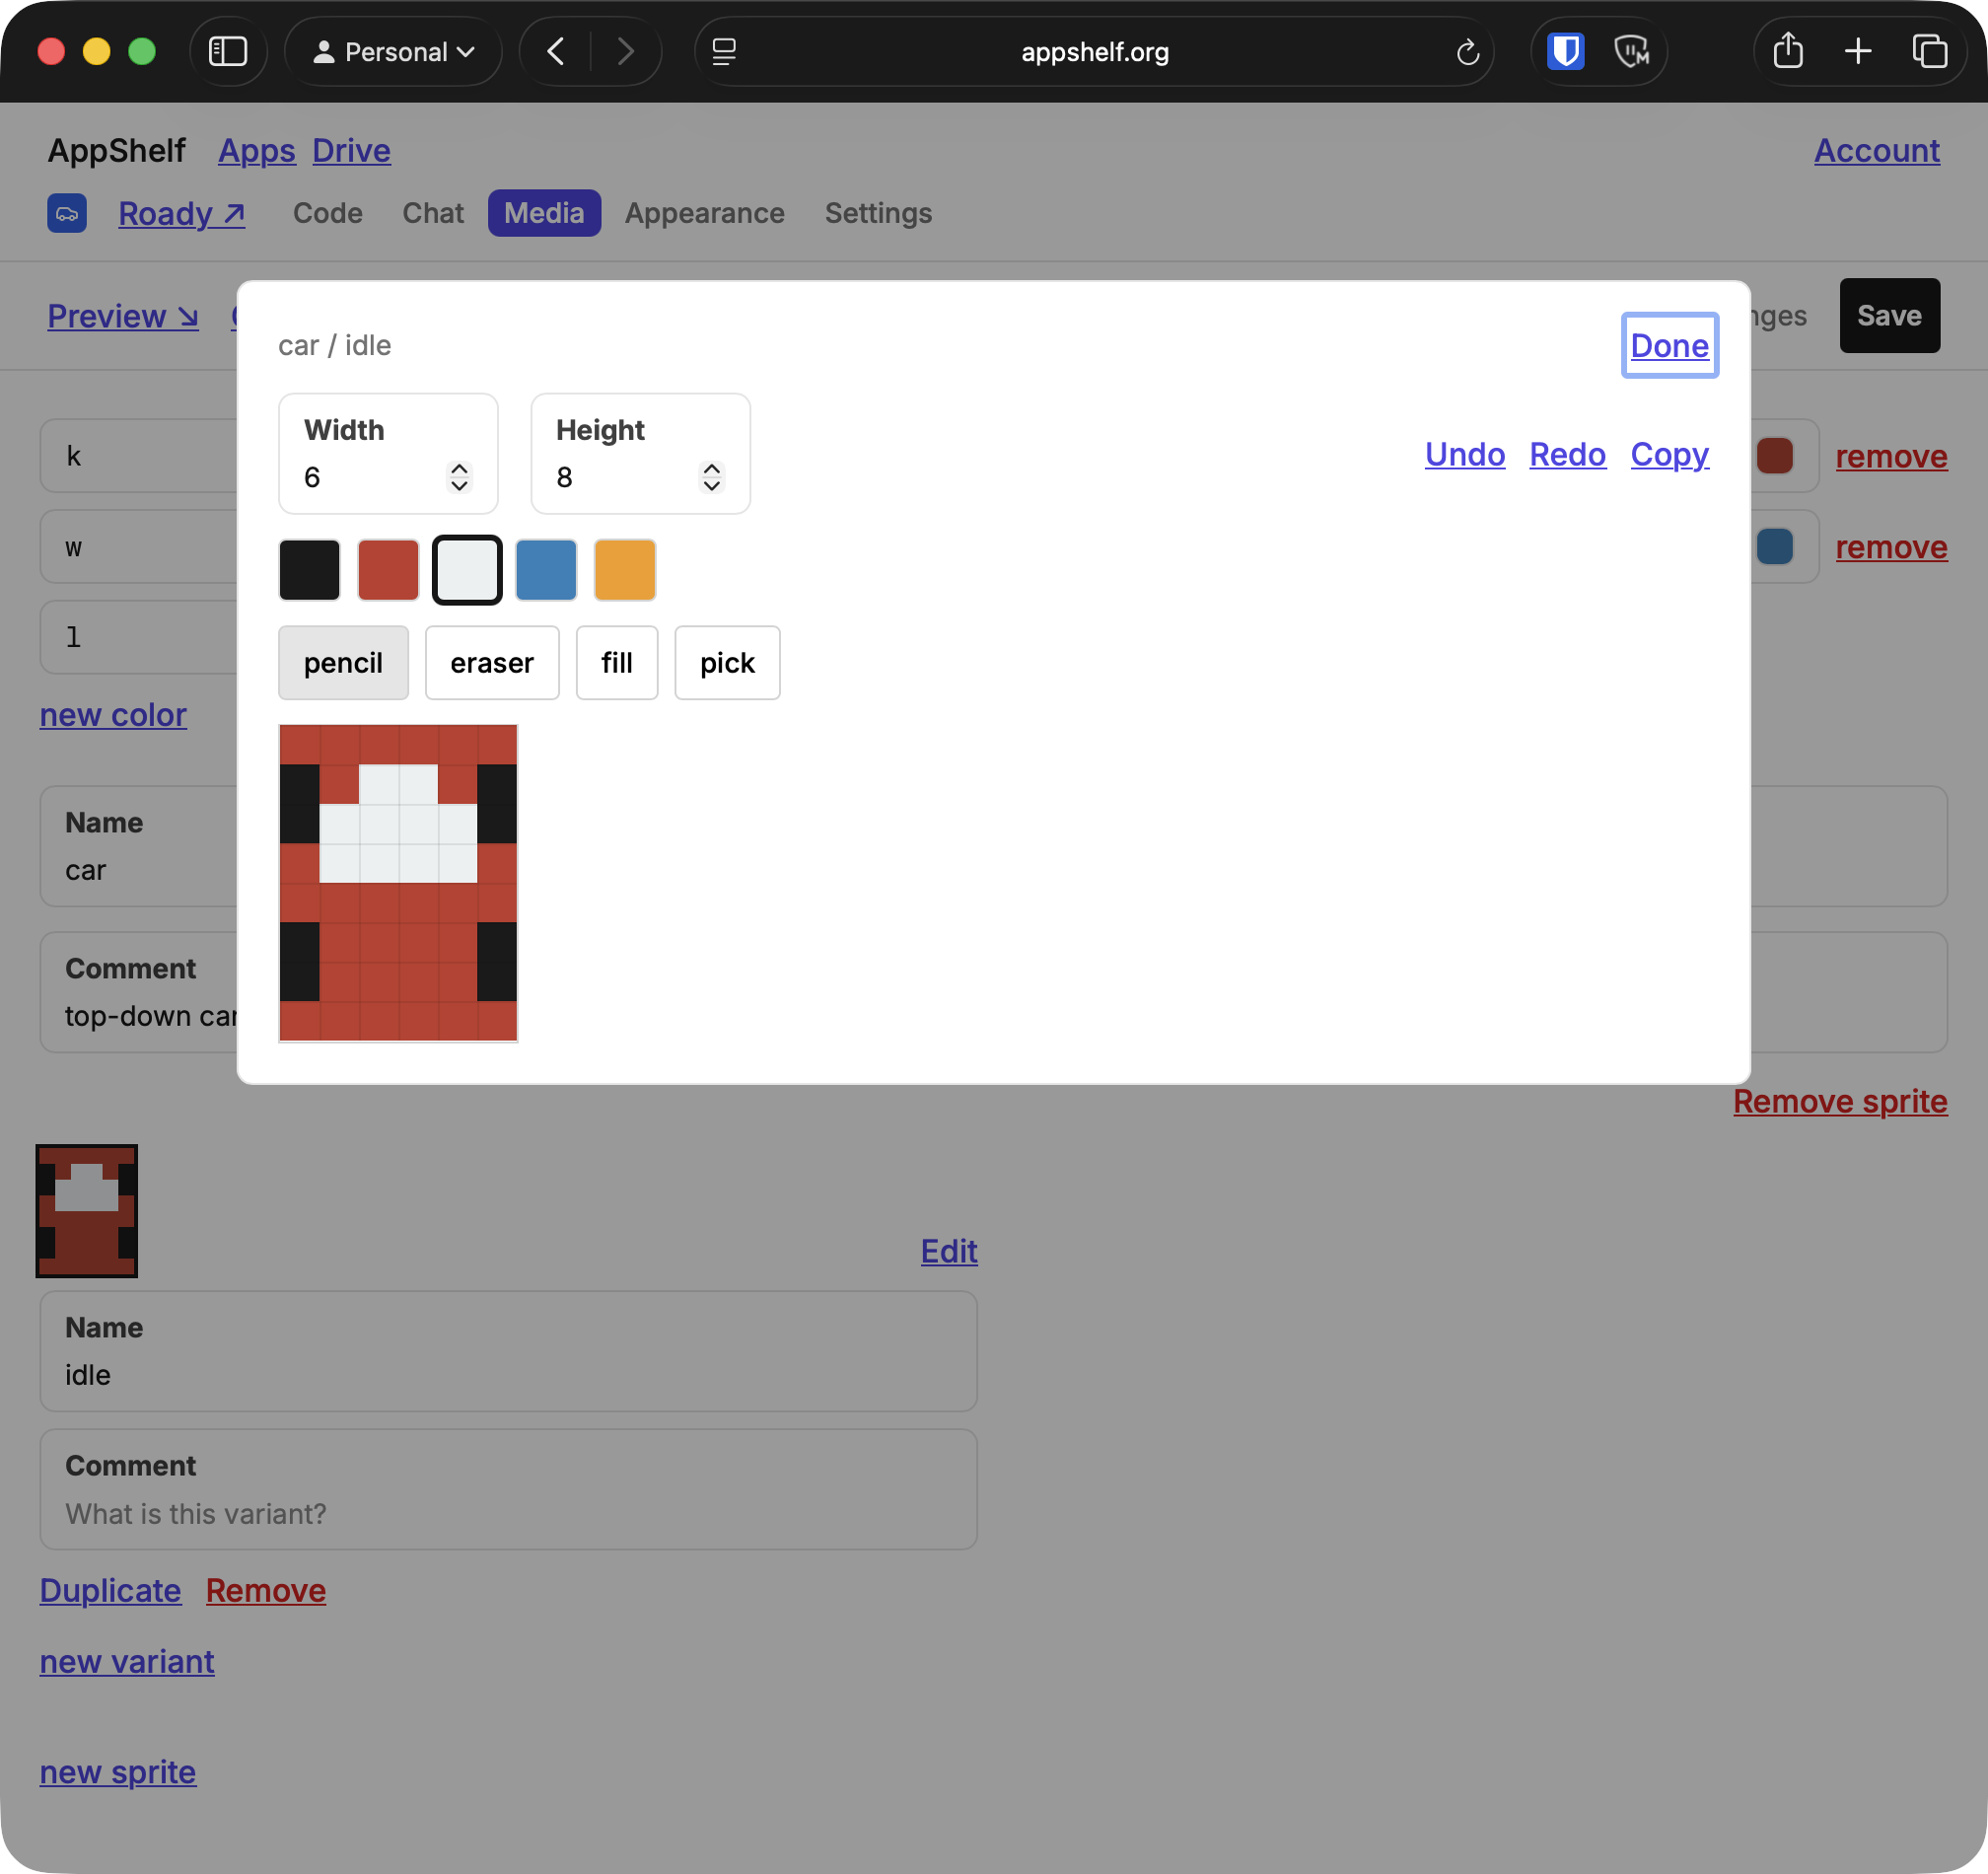Open the Code tab
This screenshot has height=1874, width=1988.
click(327, 213)
